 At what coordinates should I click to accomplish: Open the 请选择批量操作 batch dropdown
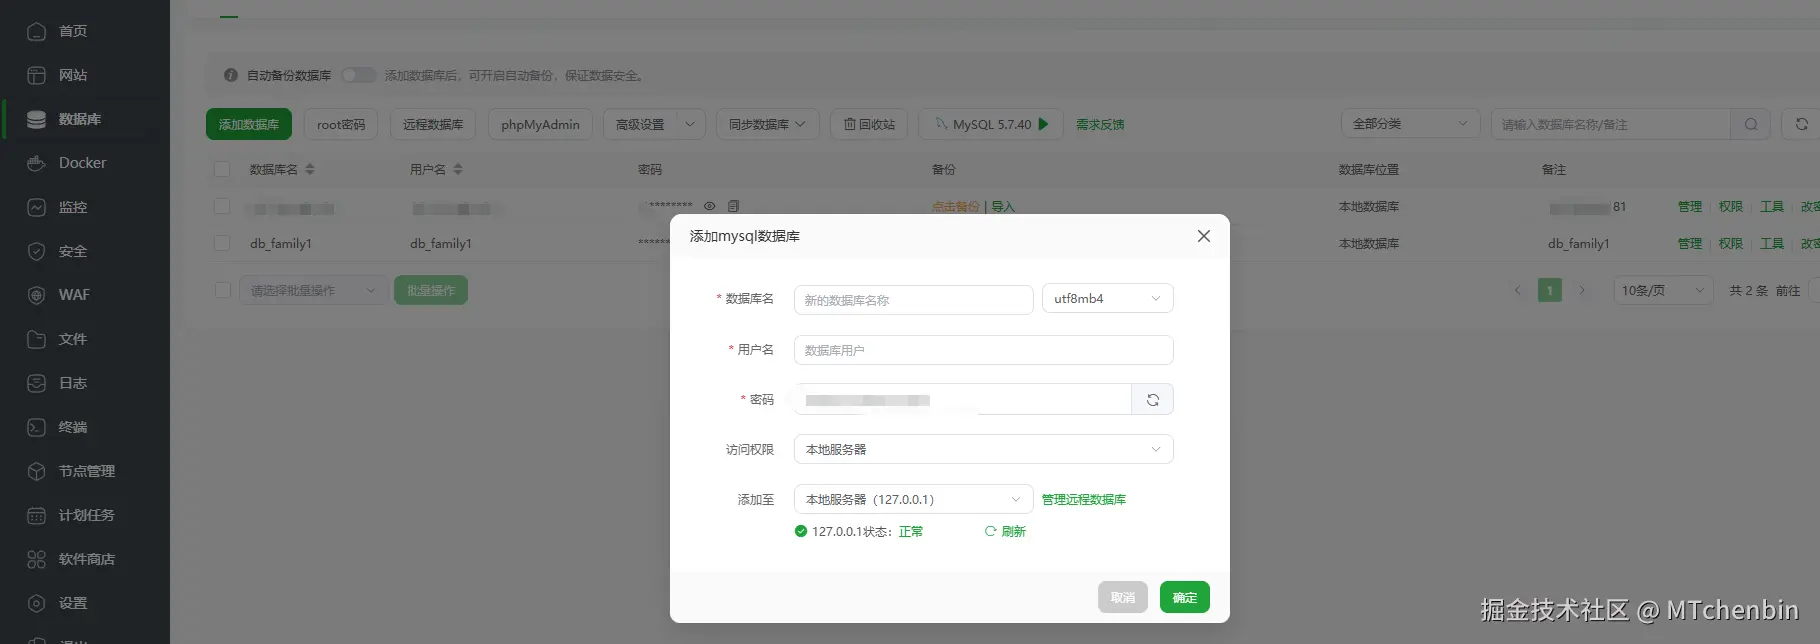[x=313, y=290]
